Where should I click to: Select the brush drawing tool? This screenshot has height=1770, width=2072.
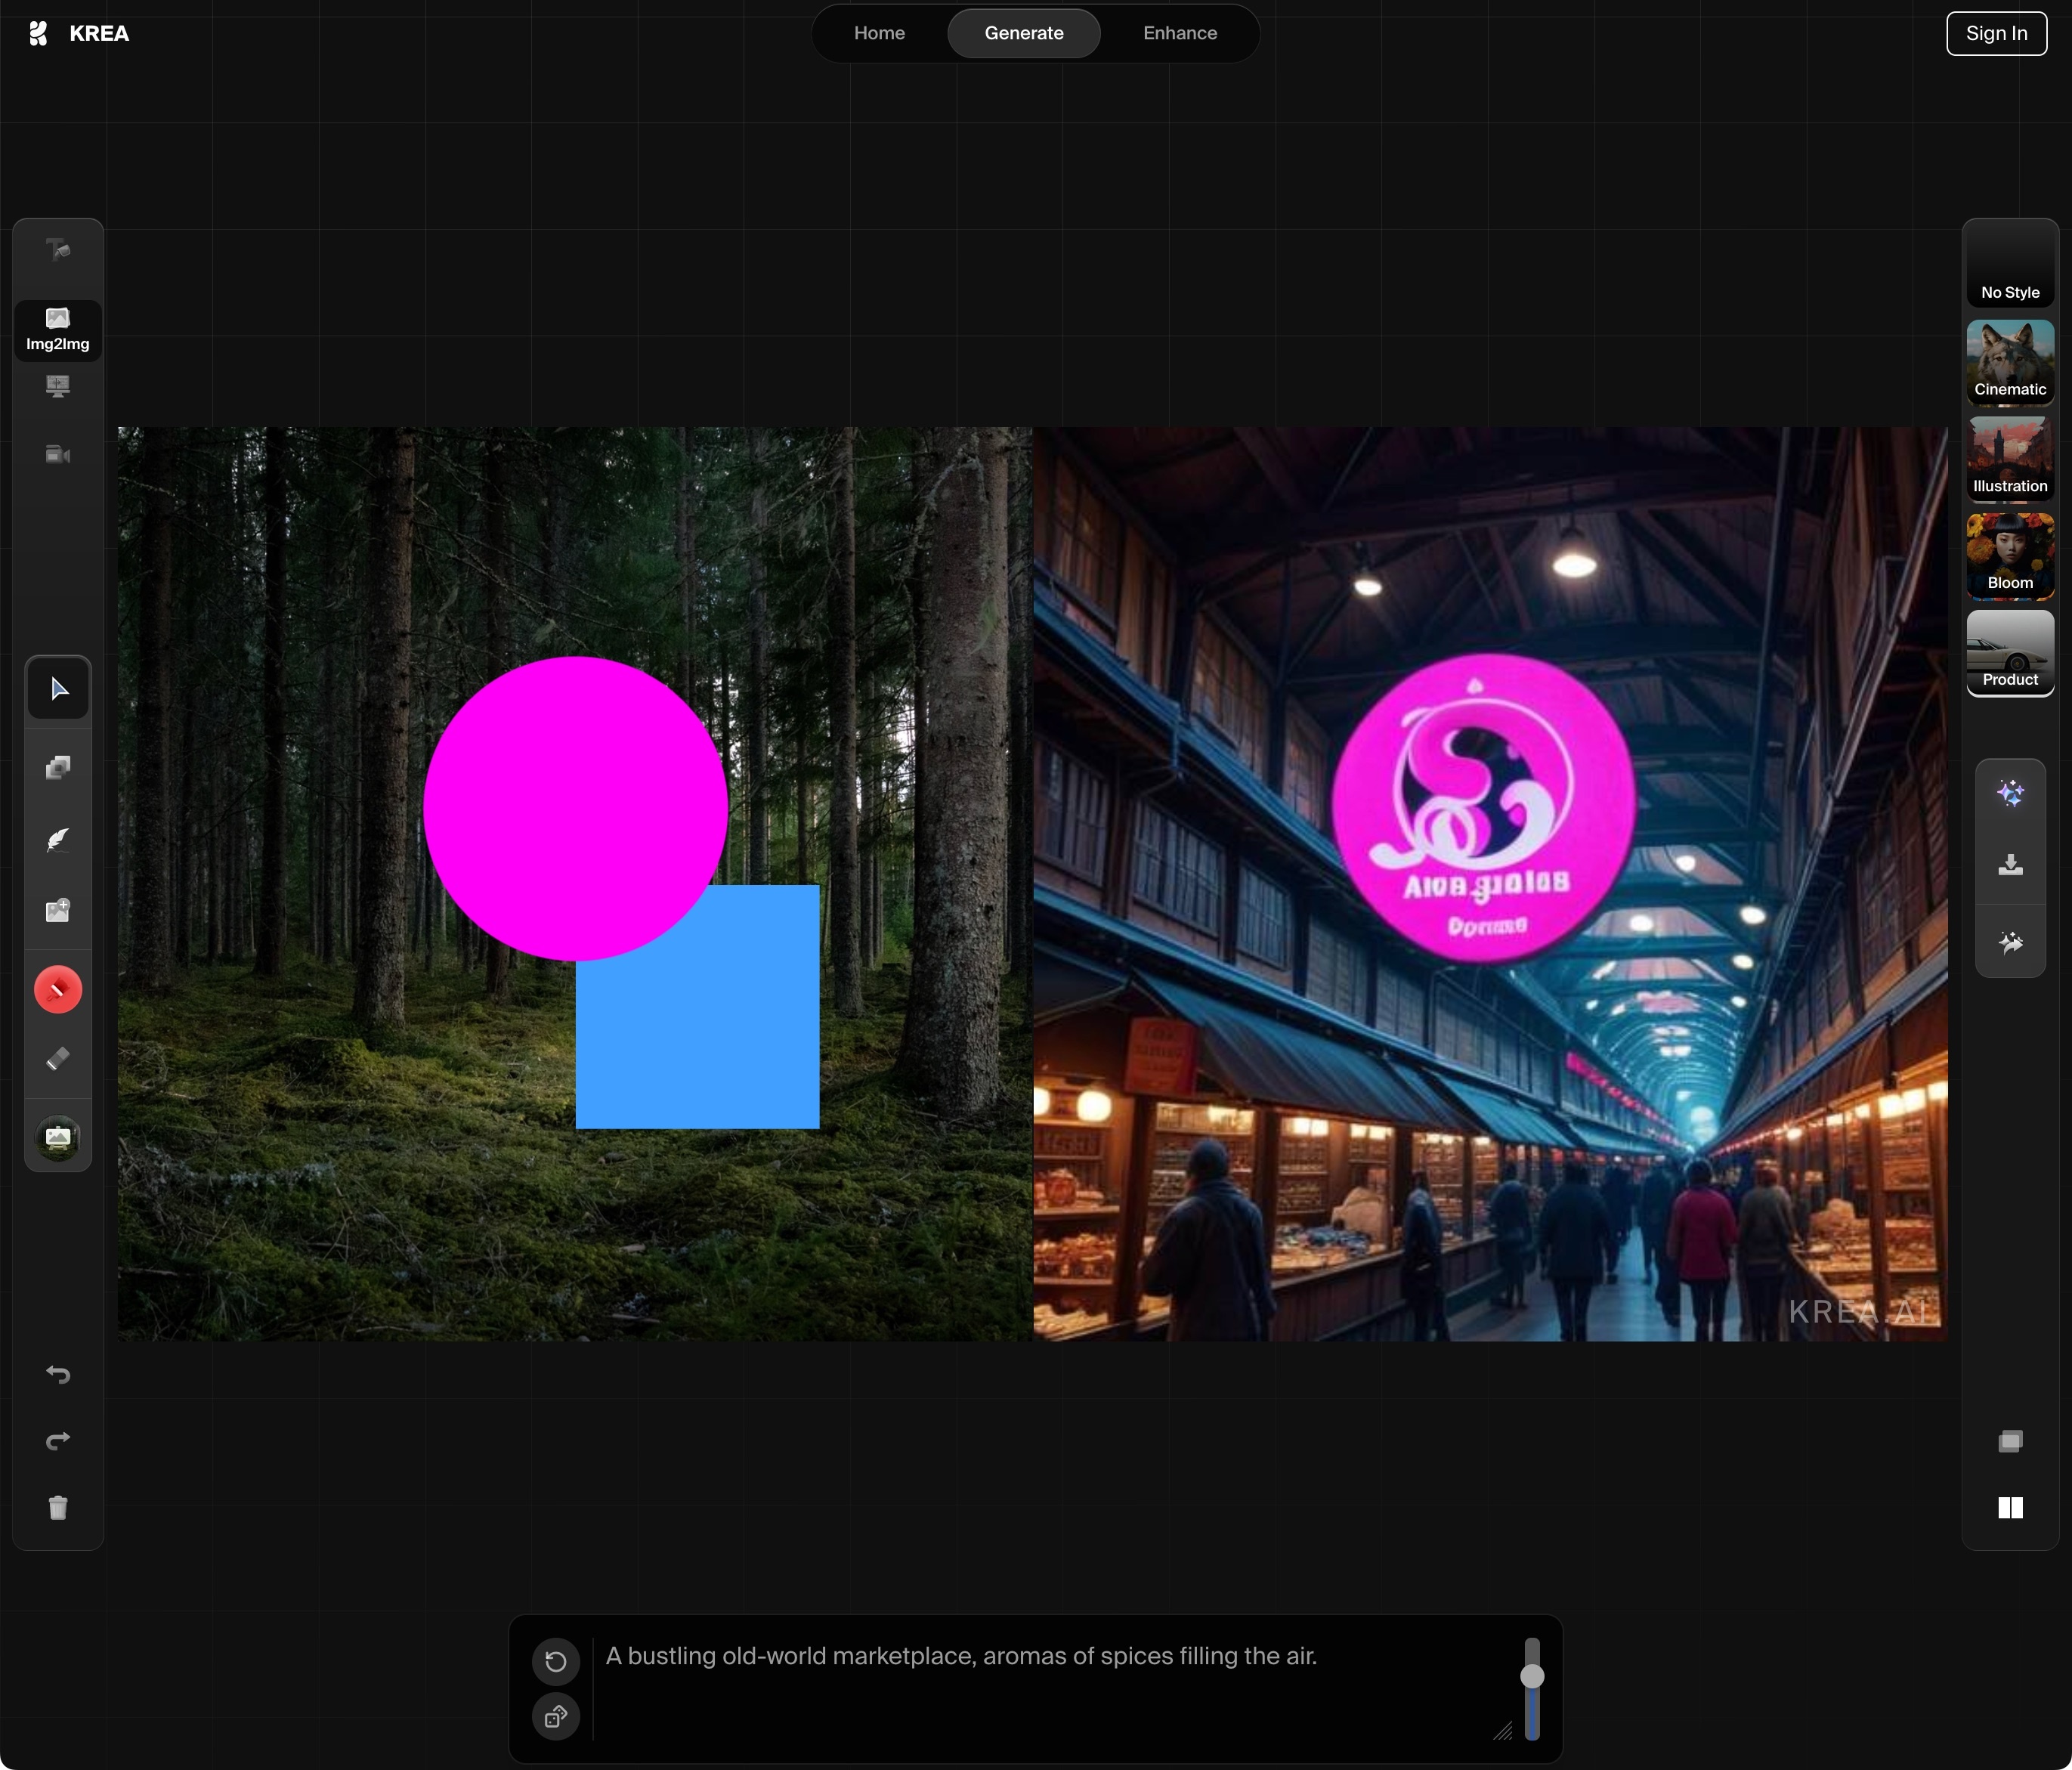point(58,839)
